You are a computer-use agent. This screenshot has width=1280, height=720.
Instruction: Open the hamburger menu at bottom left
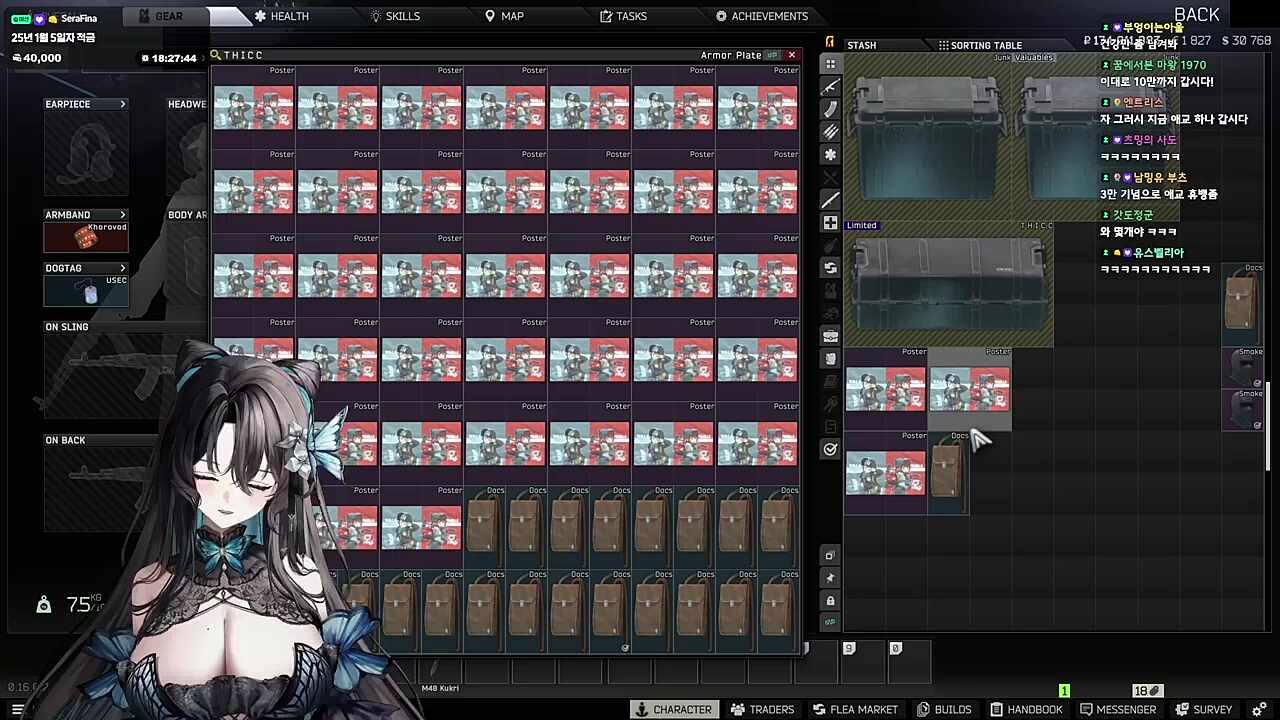(x=18, y=710)
